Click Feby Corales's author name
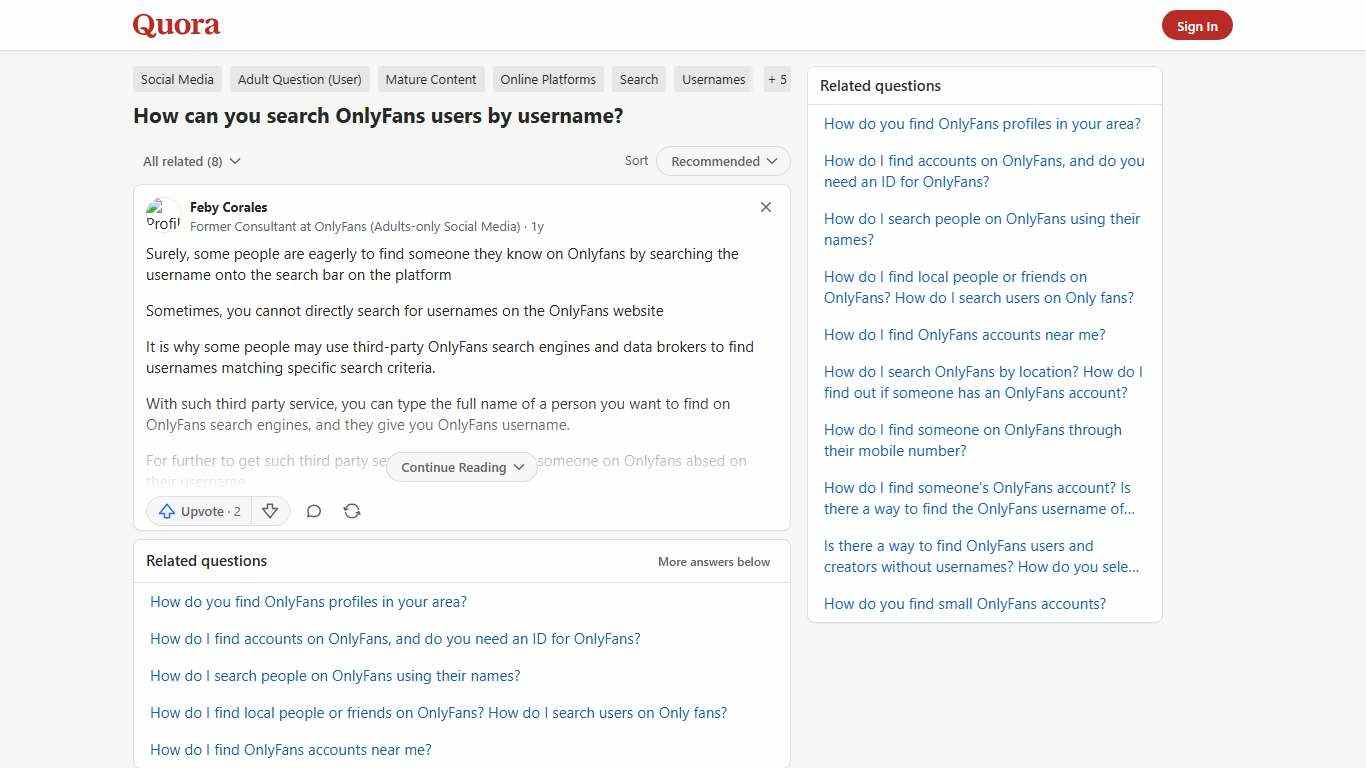This screenshot has width=1366, height=768. pyautogui.click(x=228, y=207)
